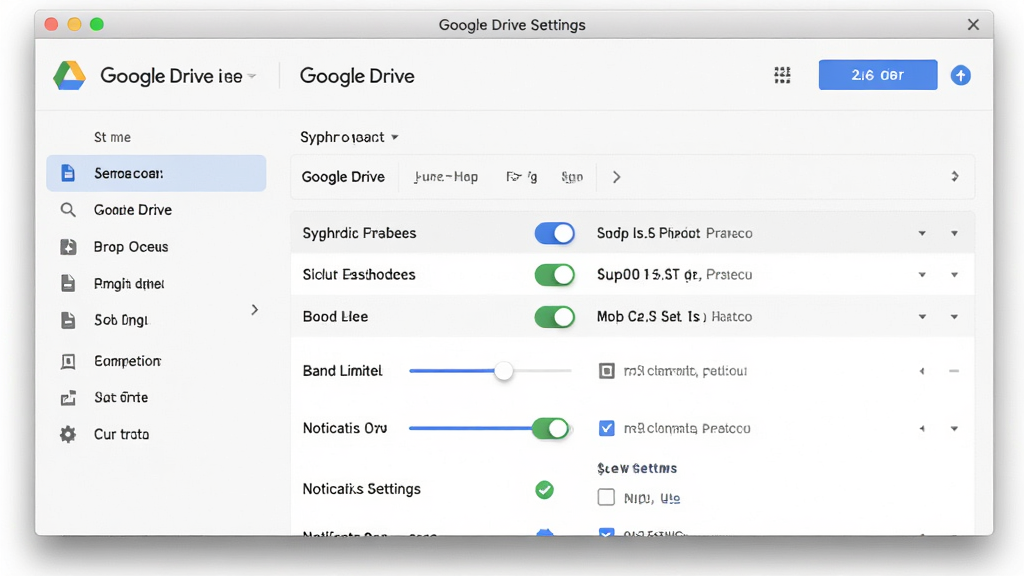Open last dropdown arrow in Bood Llee row
Screen dimensions: 1024x576
coord(954,317)
